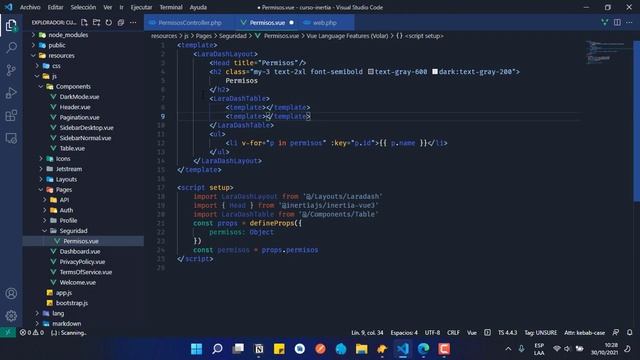Open the Remote Explorer view

pos(11,138)
